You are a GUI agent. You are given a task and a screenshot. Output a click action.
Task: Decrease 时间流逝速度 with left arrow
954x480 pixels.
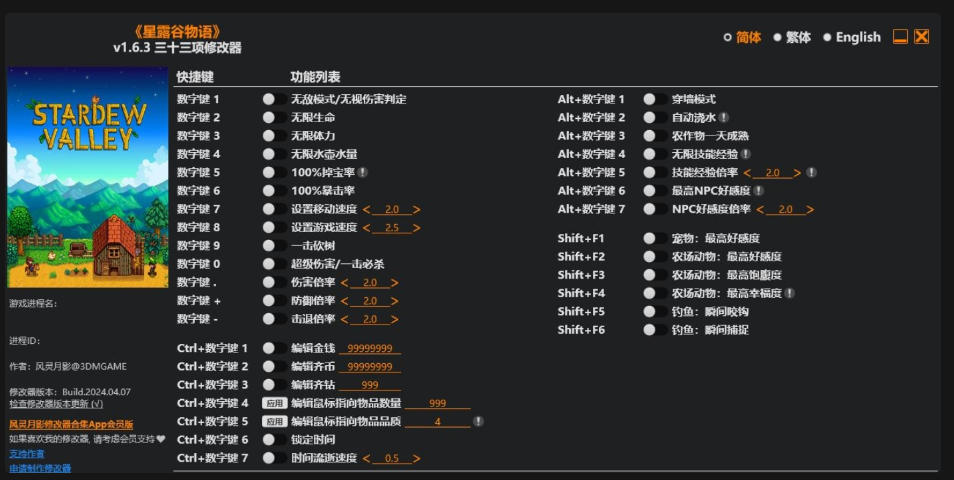tap(366, 458)
